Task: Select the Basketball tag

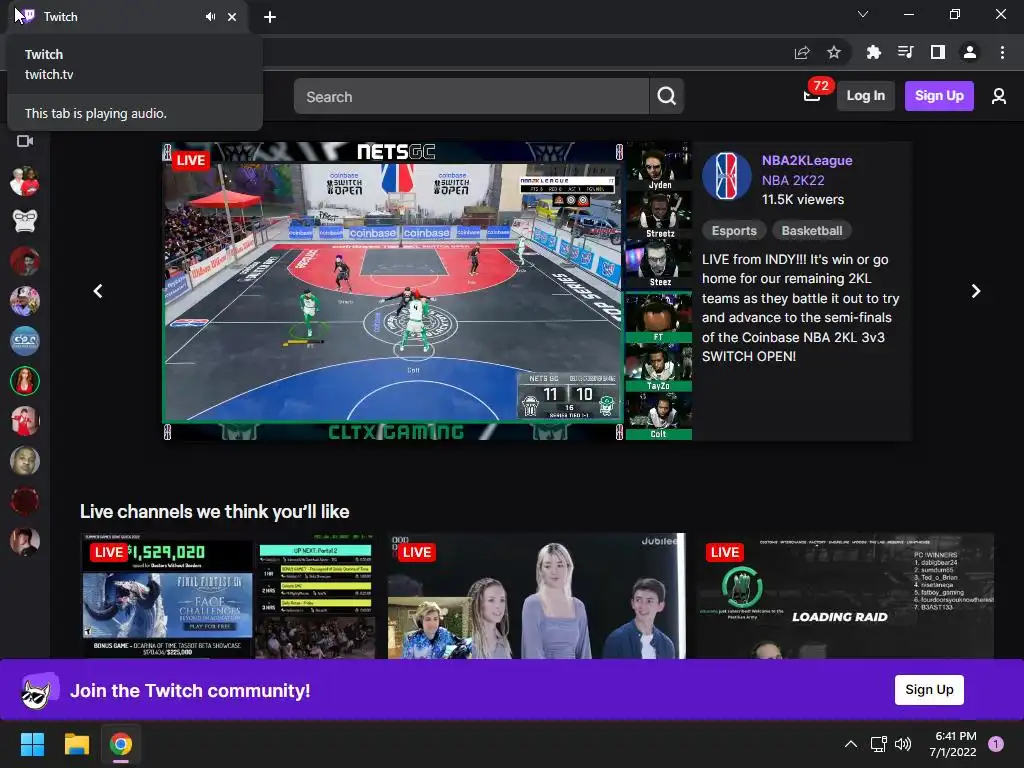Action: click(812, 231)
